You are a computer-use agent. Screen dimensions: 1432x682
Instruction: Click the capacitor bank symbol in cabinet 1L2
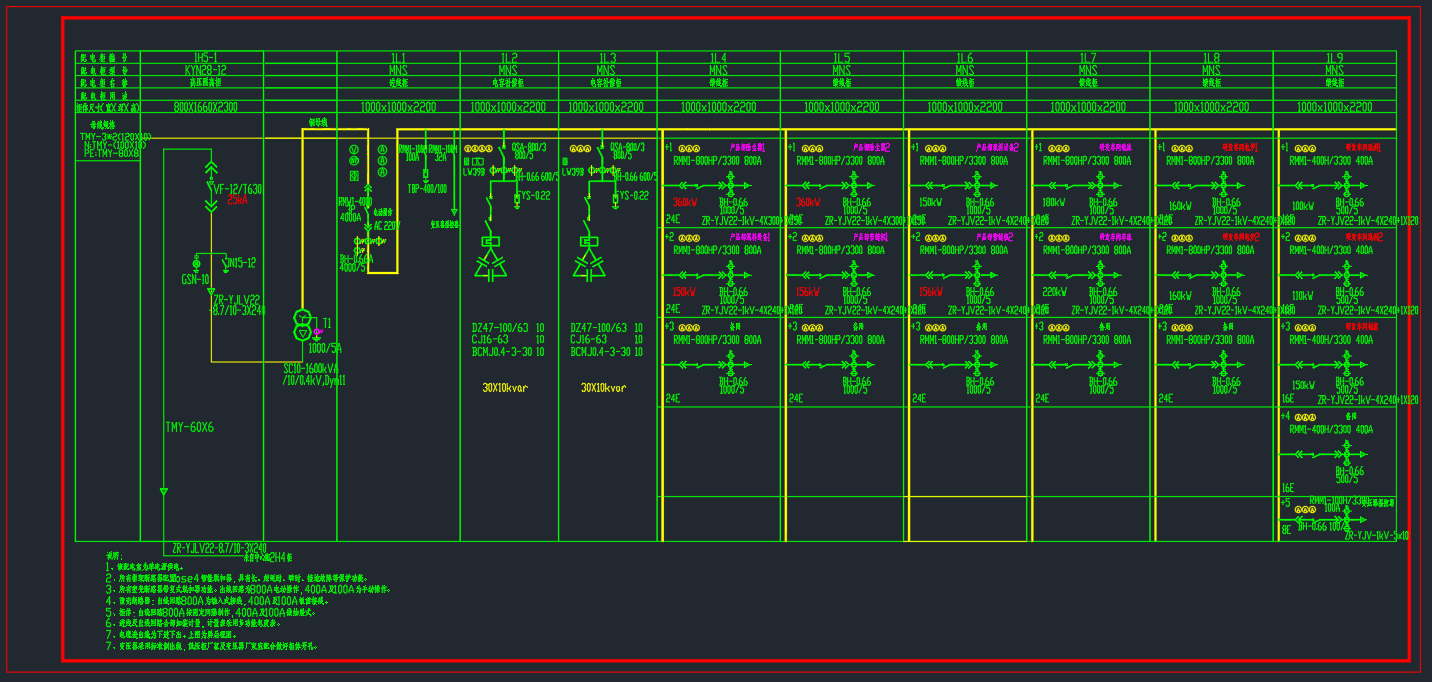click(x=490, y=263)
